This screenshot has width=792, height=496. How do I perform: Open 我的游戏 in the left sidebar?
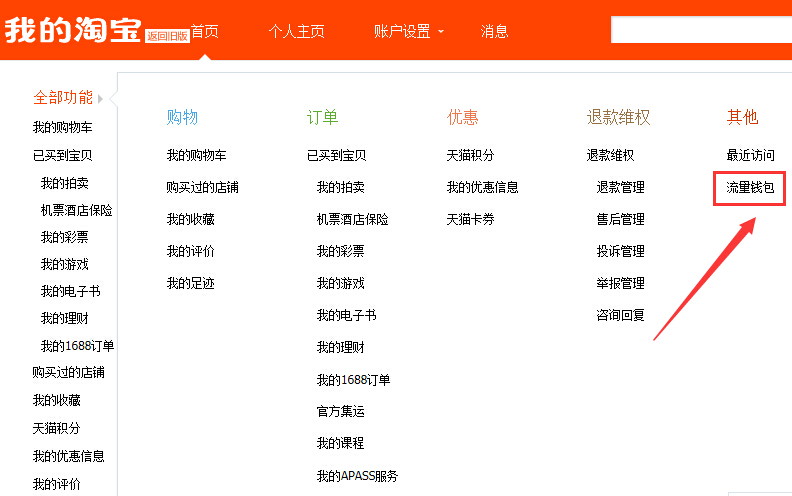pyautogui.click(x=65, y=264)
